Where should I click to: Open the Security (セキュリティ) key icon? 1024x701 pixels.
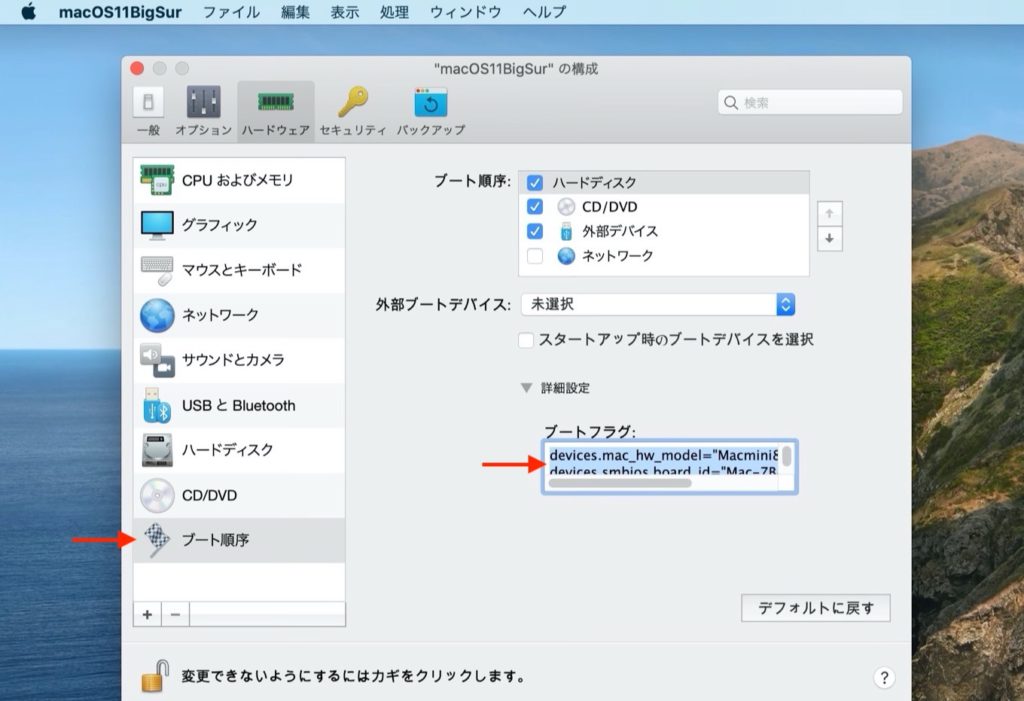coord(353,103)
